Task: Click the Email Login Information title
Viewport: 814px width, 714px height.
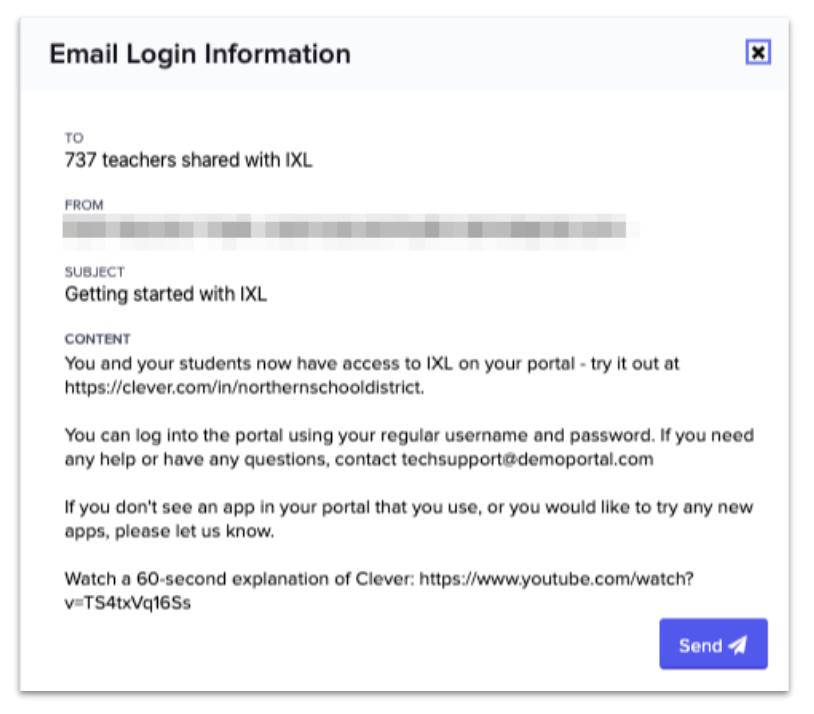Action: (x=200, y=54)
